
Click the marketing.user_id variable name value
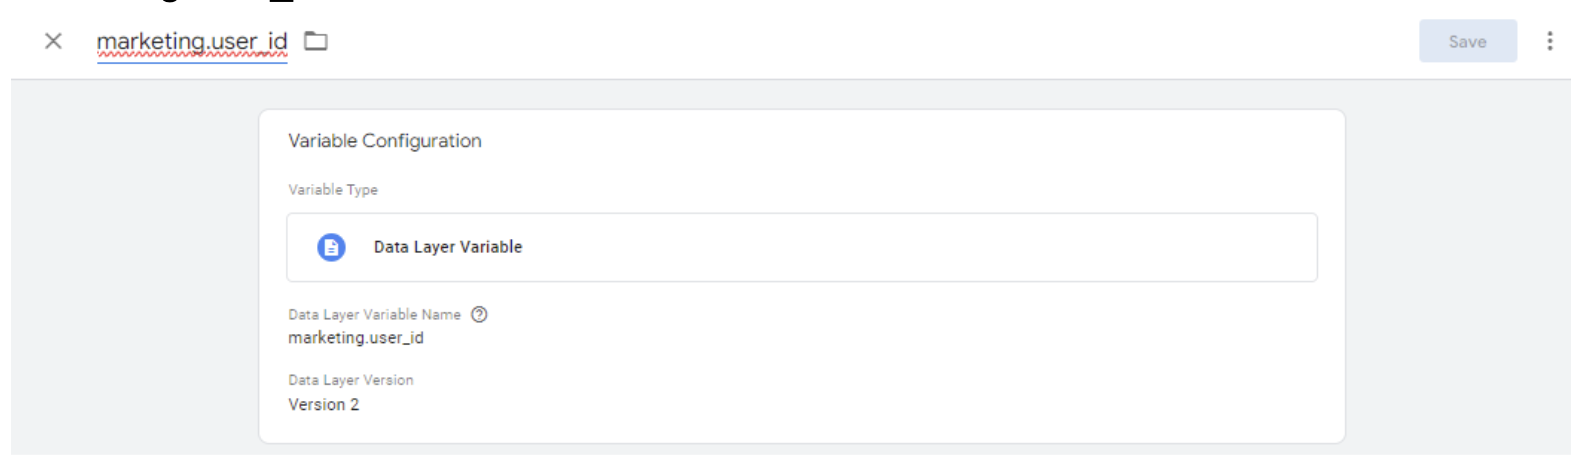356,338
